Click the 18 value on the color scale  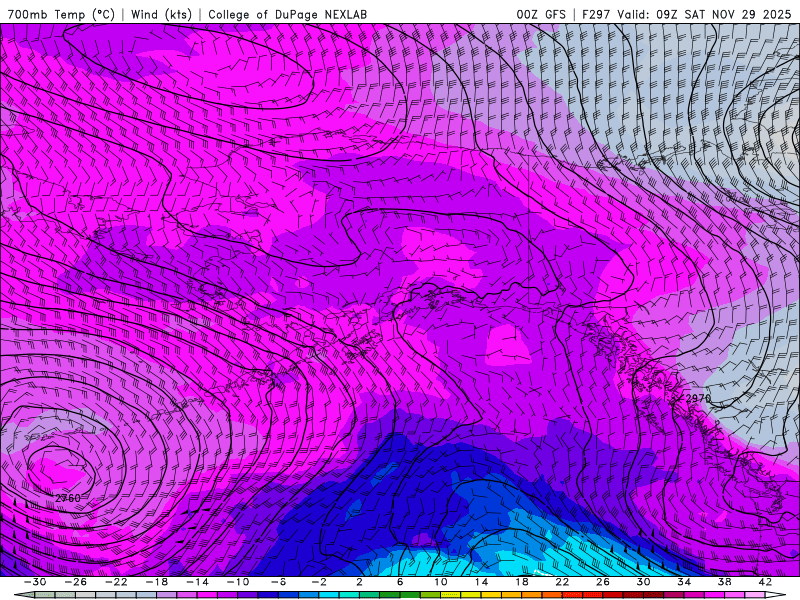coord(522,582)
